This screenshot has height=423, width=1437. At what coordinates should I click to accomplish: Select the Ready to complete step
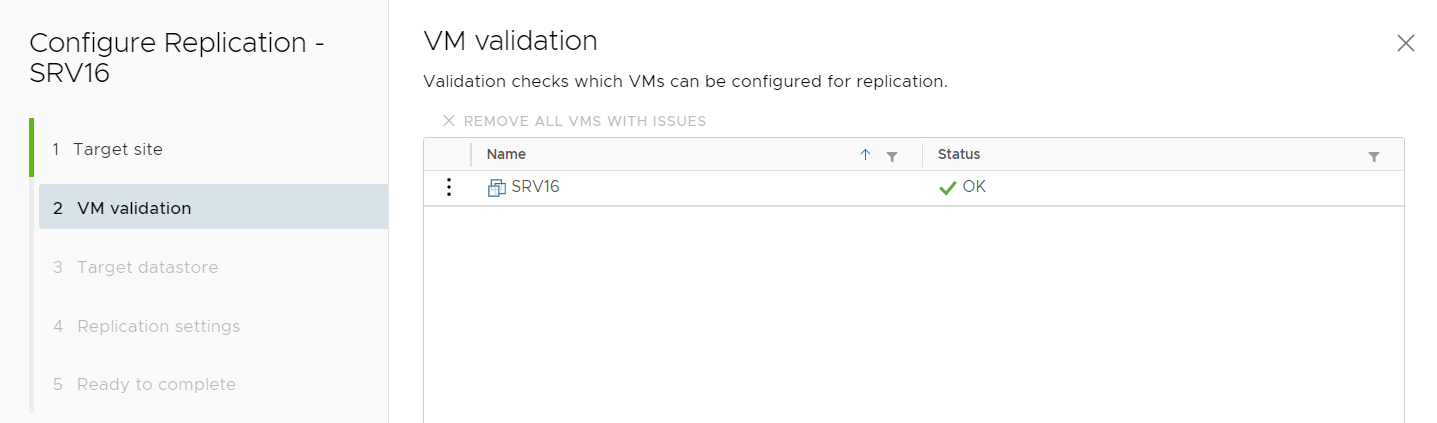156,384
